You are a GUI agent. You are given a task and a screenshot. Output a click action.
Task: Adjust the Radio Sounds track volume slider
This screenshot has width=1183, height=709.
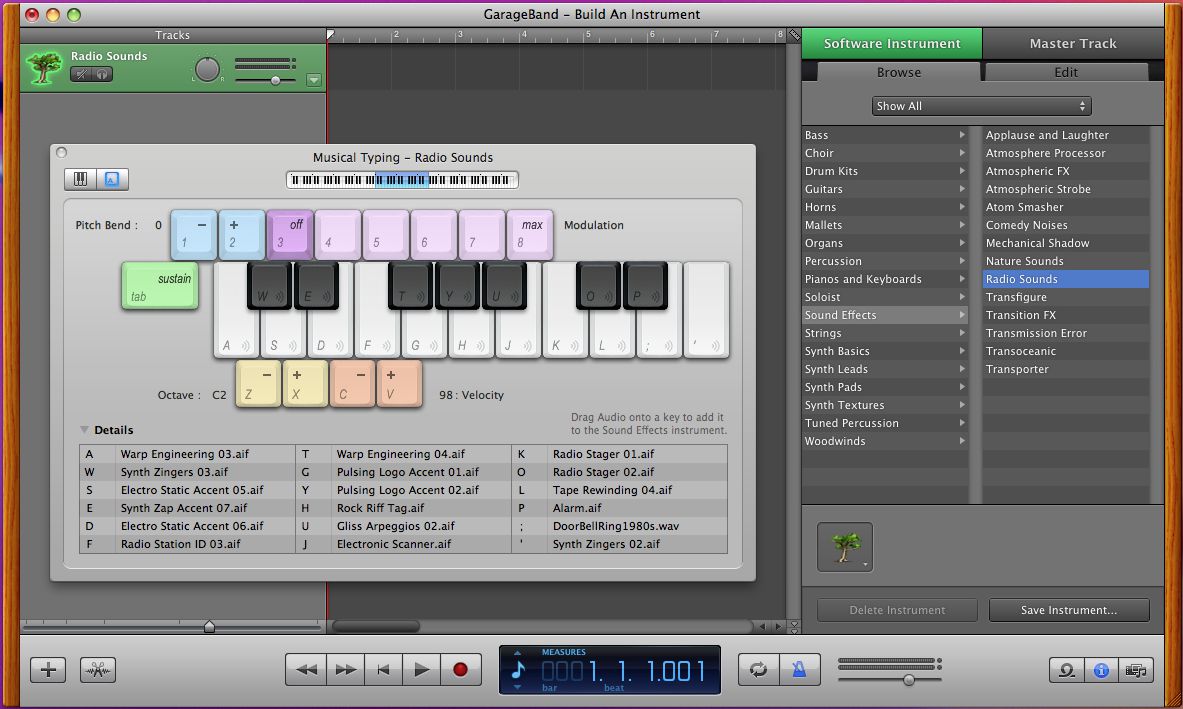point(275,80)
